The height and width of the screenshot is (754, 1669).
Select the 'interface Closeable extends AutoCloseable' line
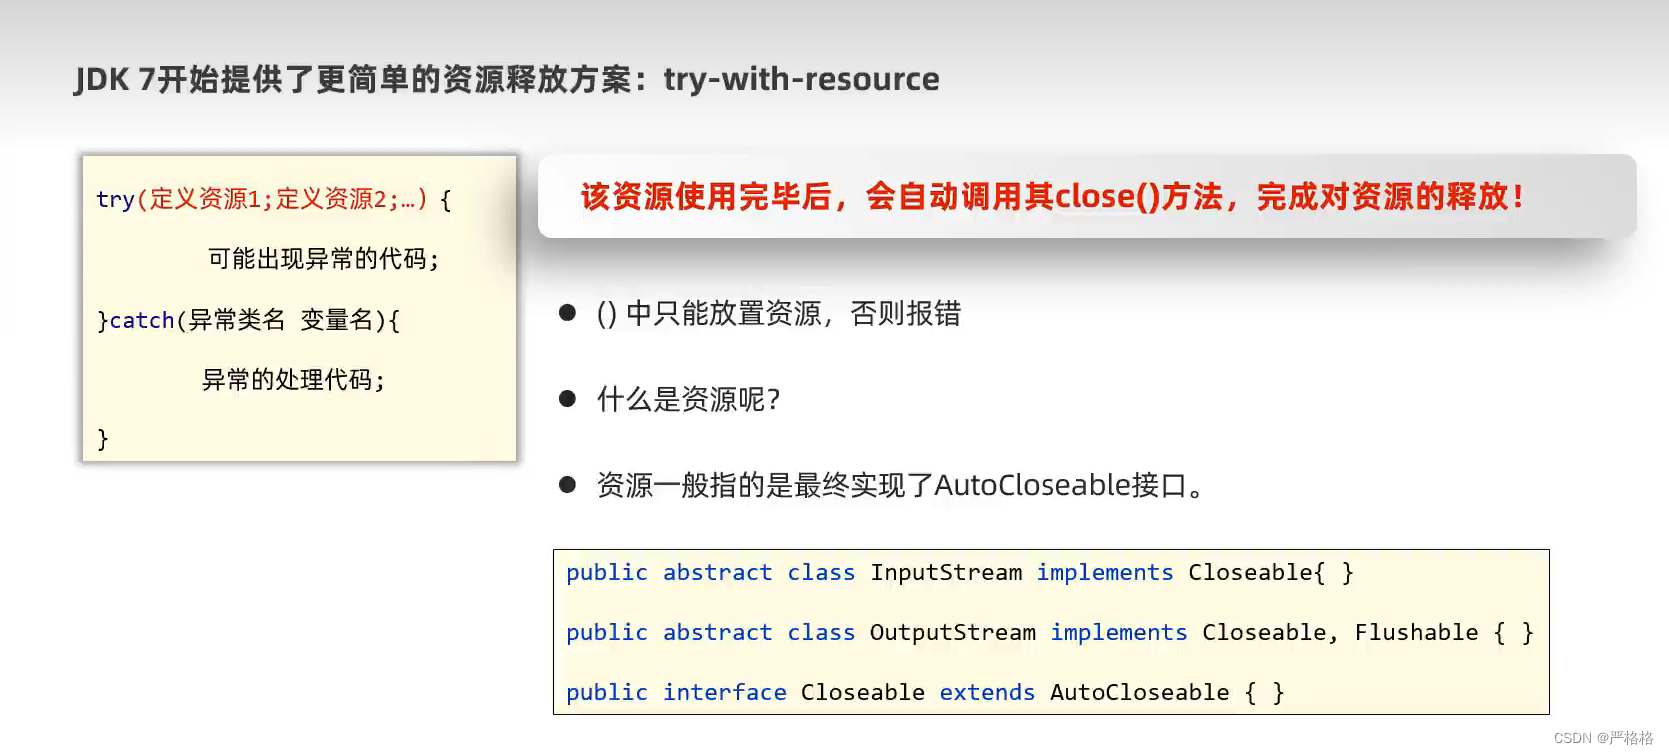(925, 693)
